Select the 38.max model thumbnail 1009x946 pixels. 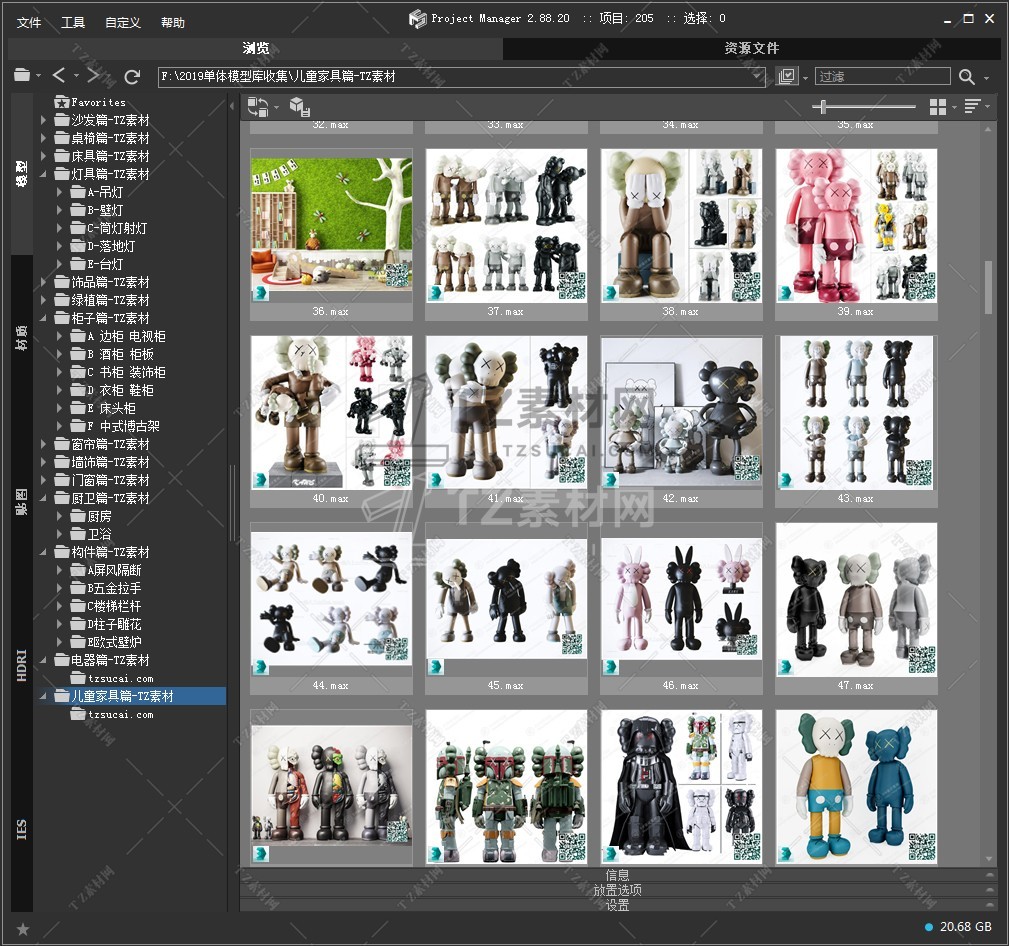pyautogui.click(x=681, y=225)
